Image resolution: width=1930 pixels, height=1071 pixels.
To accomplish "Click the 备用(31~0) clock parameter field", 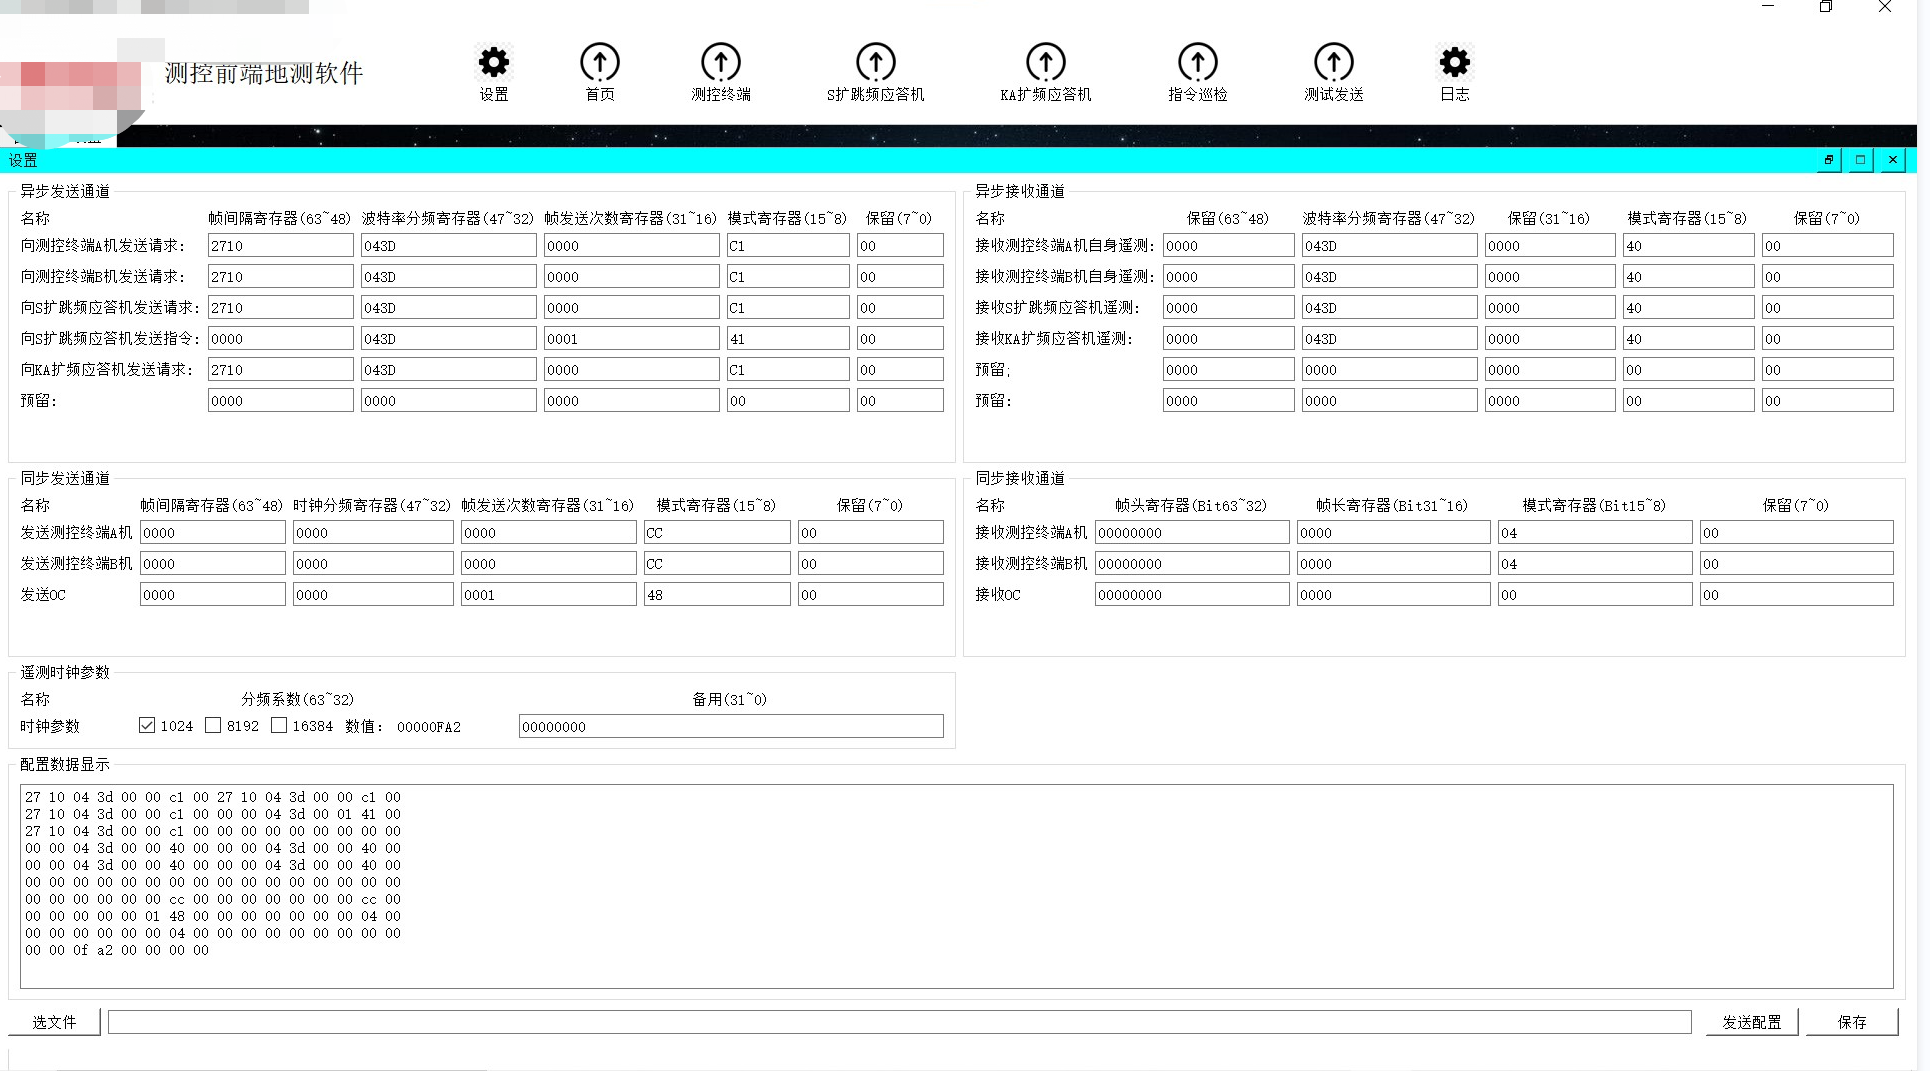I will [730, 727].
